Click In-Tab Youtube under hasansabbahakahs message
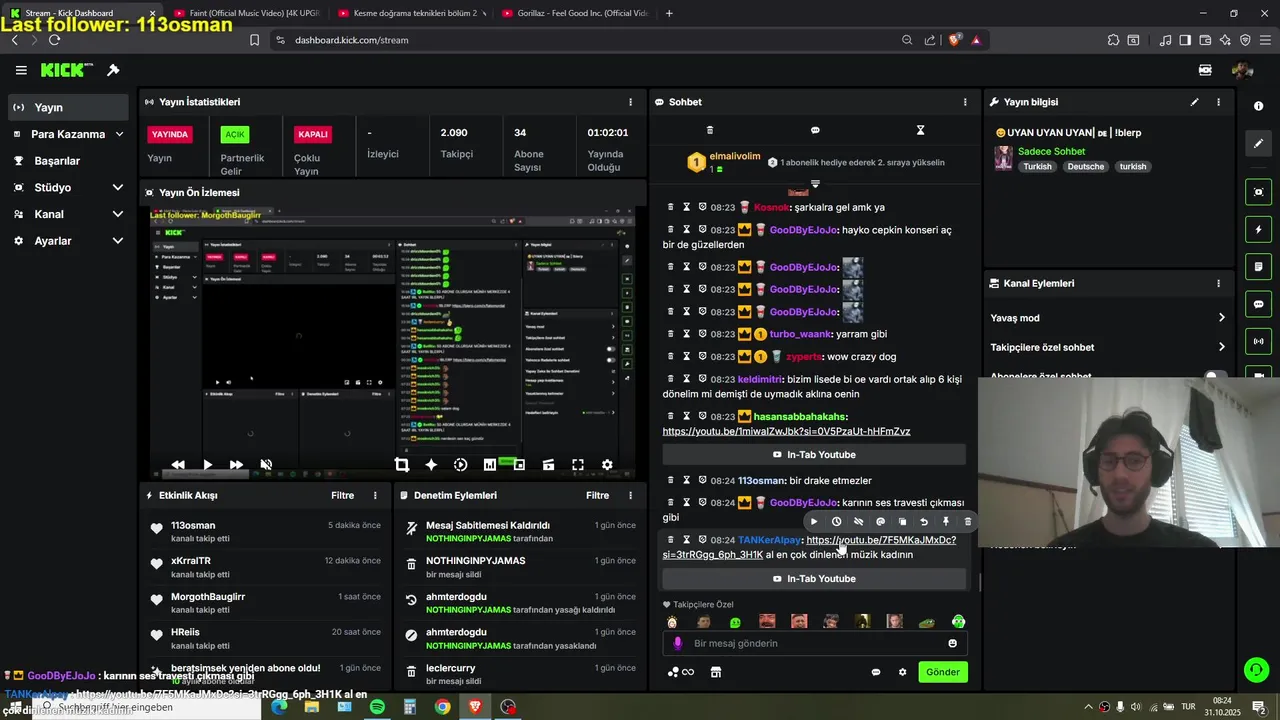This screenshot has width=1280, height=720. point(814,455)
